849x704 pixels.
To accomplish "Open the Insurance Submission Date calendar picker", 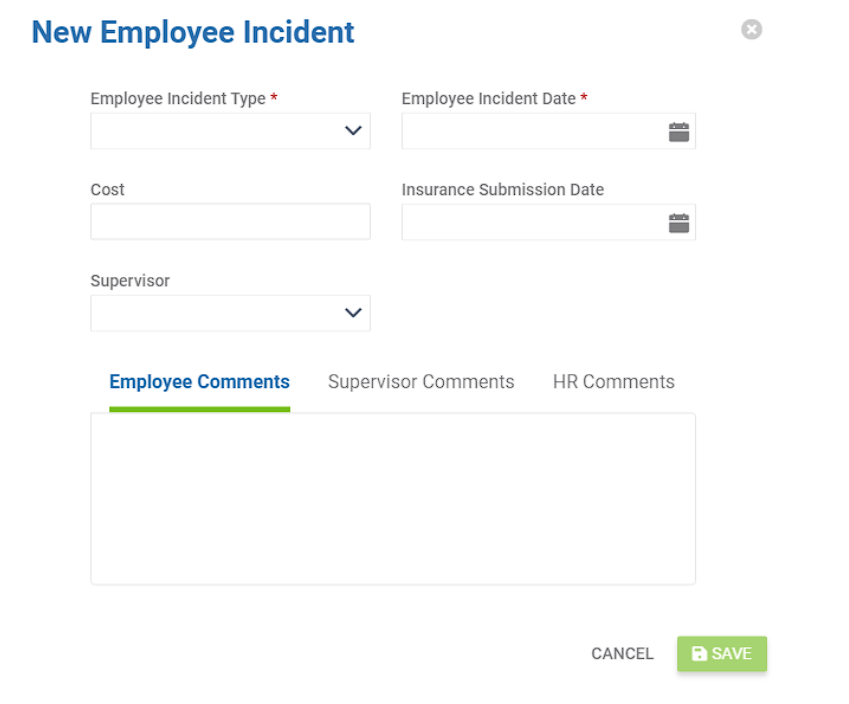I will point(680,221).
